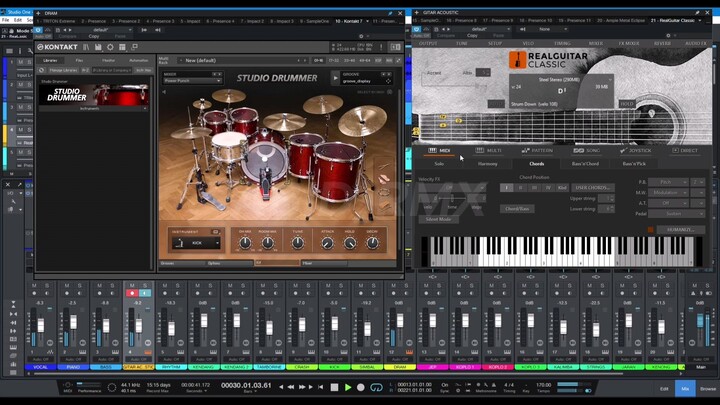This screenshot has width=720, height=405.
Task: Open gear settings in Kontakt plugin header
Action: [361, 36]
